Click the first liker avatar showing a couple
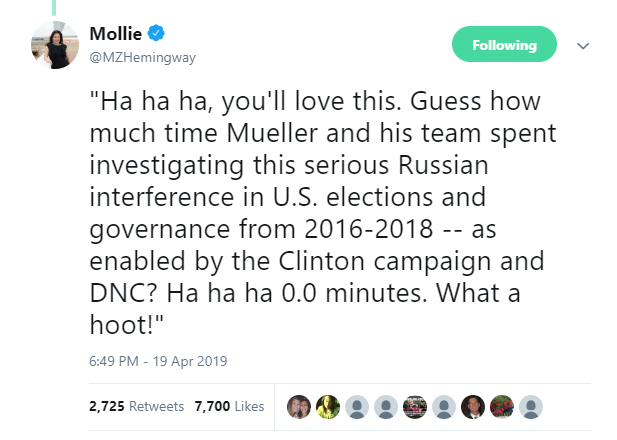This screenshot has width=617, height=440. click(299, 407)
